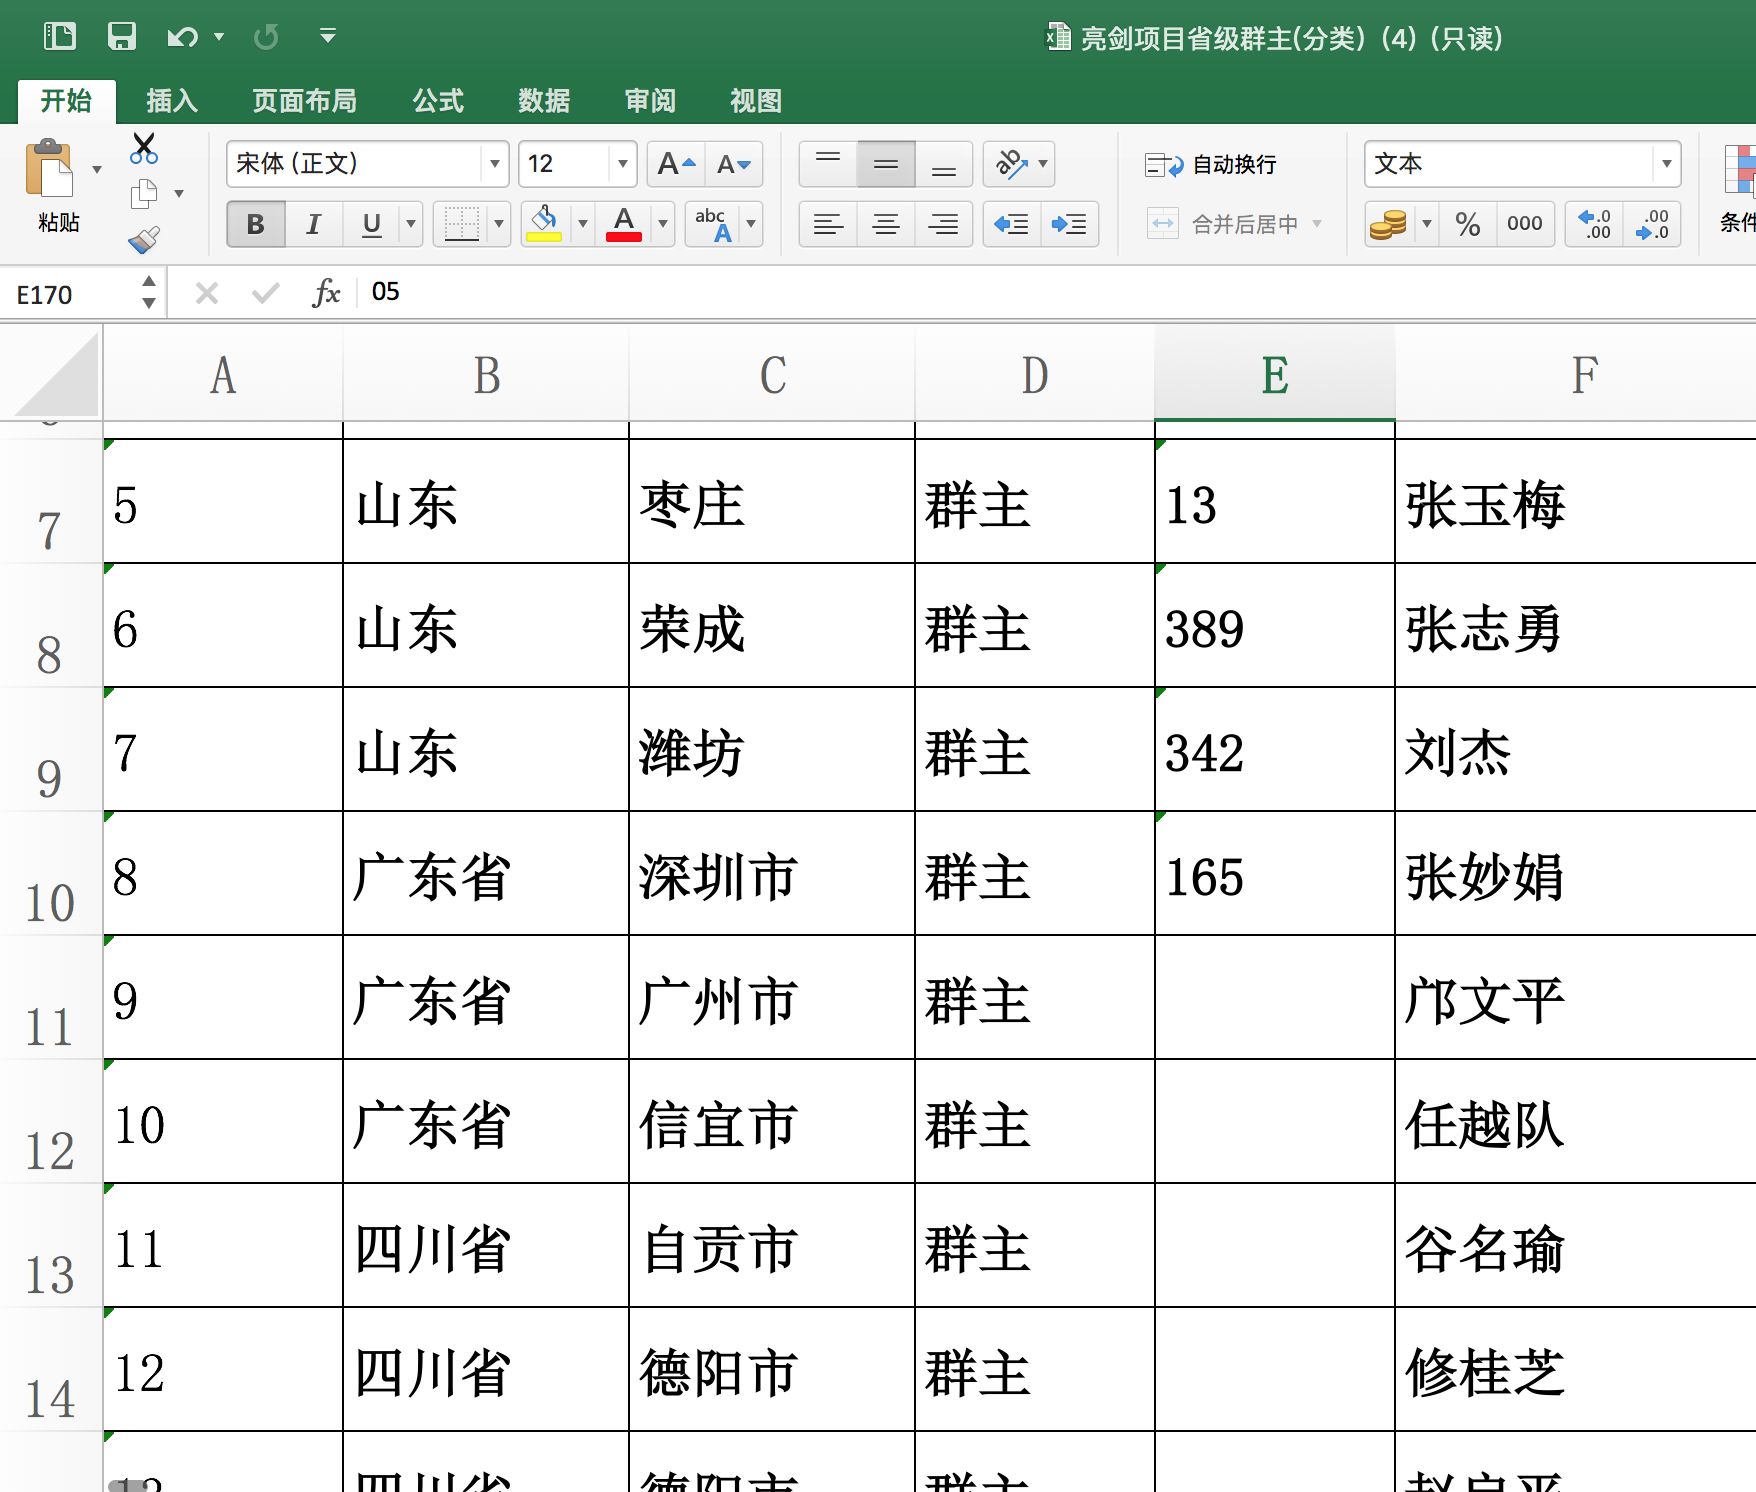Switch to the 公式 tab
The height and width of the screenshot is (1492, 1756).
[438, 101]
